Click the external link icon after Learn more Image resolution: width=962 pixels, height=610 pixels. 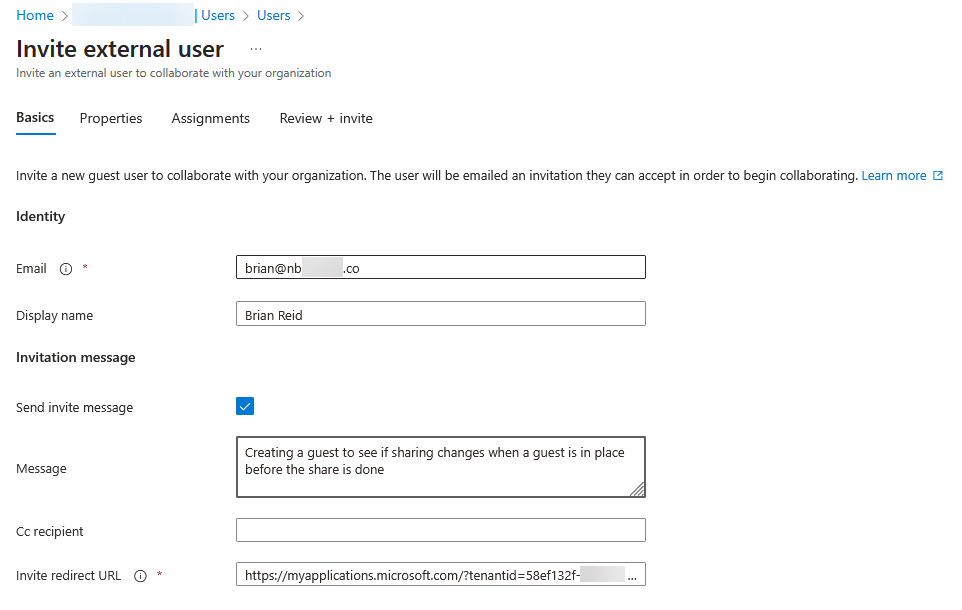click(x=938, y=176)
